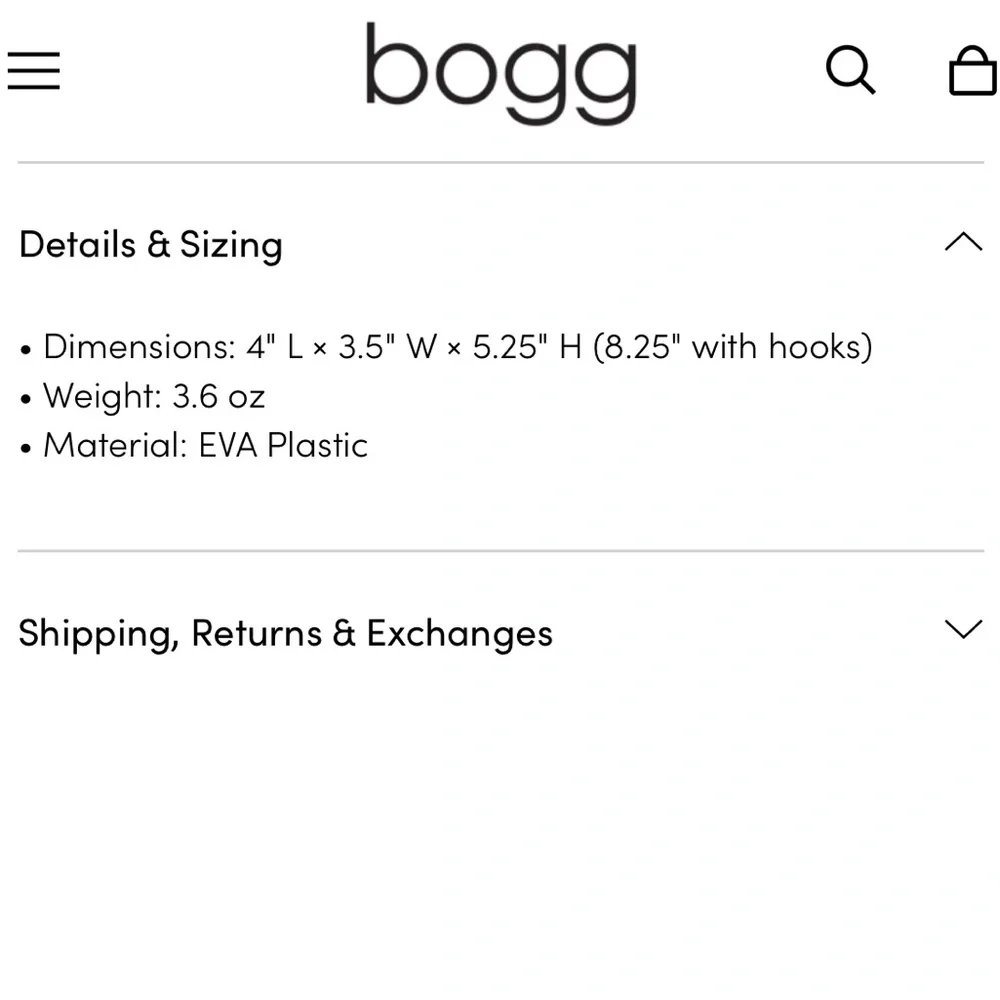Viewport: 1000px width, 1000px height.
Task: Select the Shipping, Returns & Exchanges heading
Action: pyautogui.click(x=285, y=632)
